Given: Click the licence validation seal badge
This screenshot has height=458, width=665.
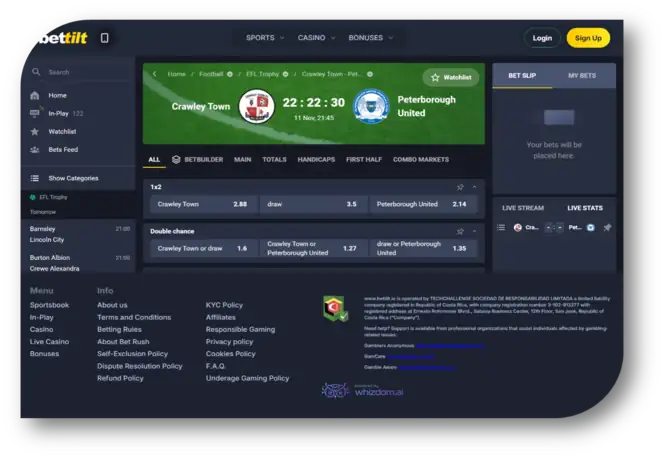Looking at the screenshot, I should 335,308.
